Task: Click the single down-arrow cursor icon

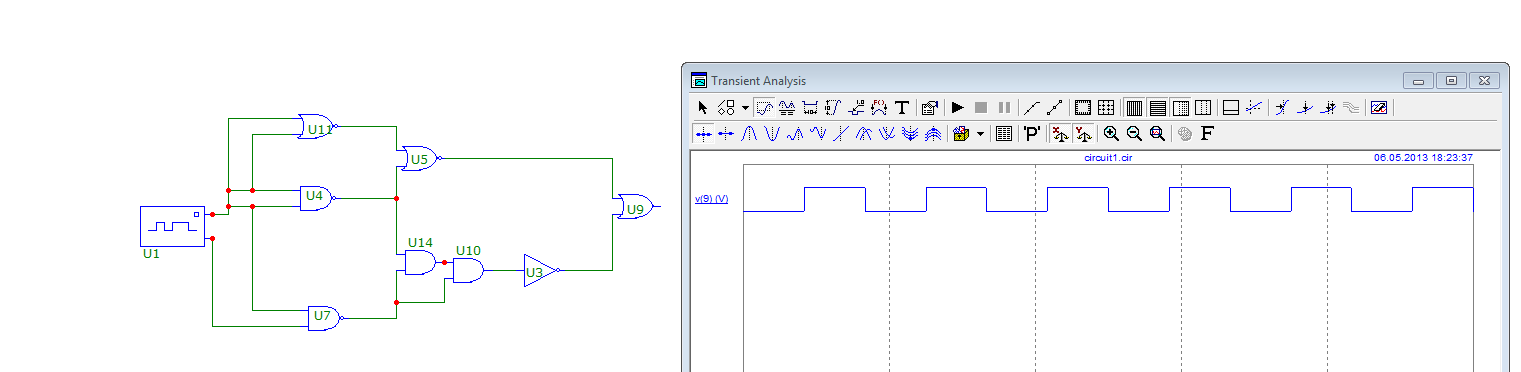Action: (x=1305, y=107)
